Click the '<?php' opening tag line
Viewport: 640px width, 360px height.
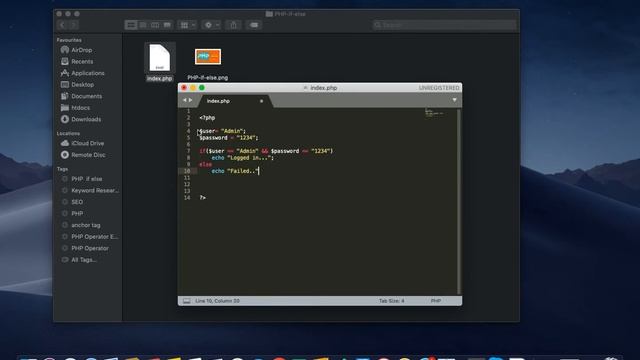click(x=207, y=118)
